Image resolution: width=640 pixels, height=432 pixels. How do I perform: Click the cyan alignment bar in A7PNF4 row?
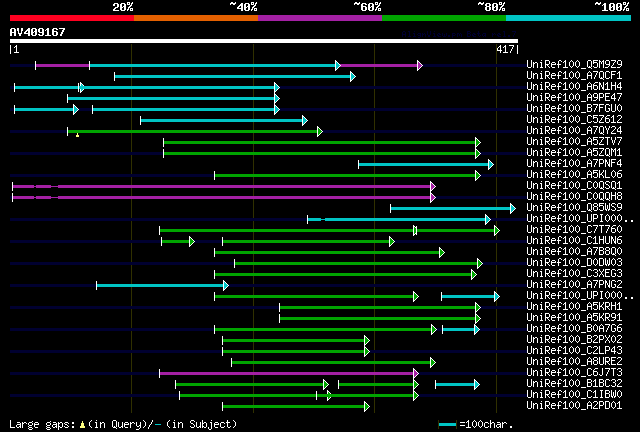[x=426, y=165]
